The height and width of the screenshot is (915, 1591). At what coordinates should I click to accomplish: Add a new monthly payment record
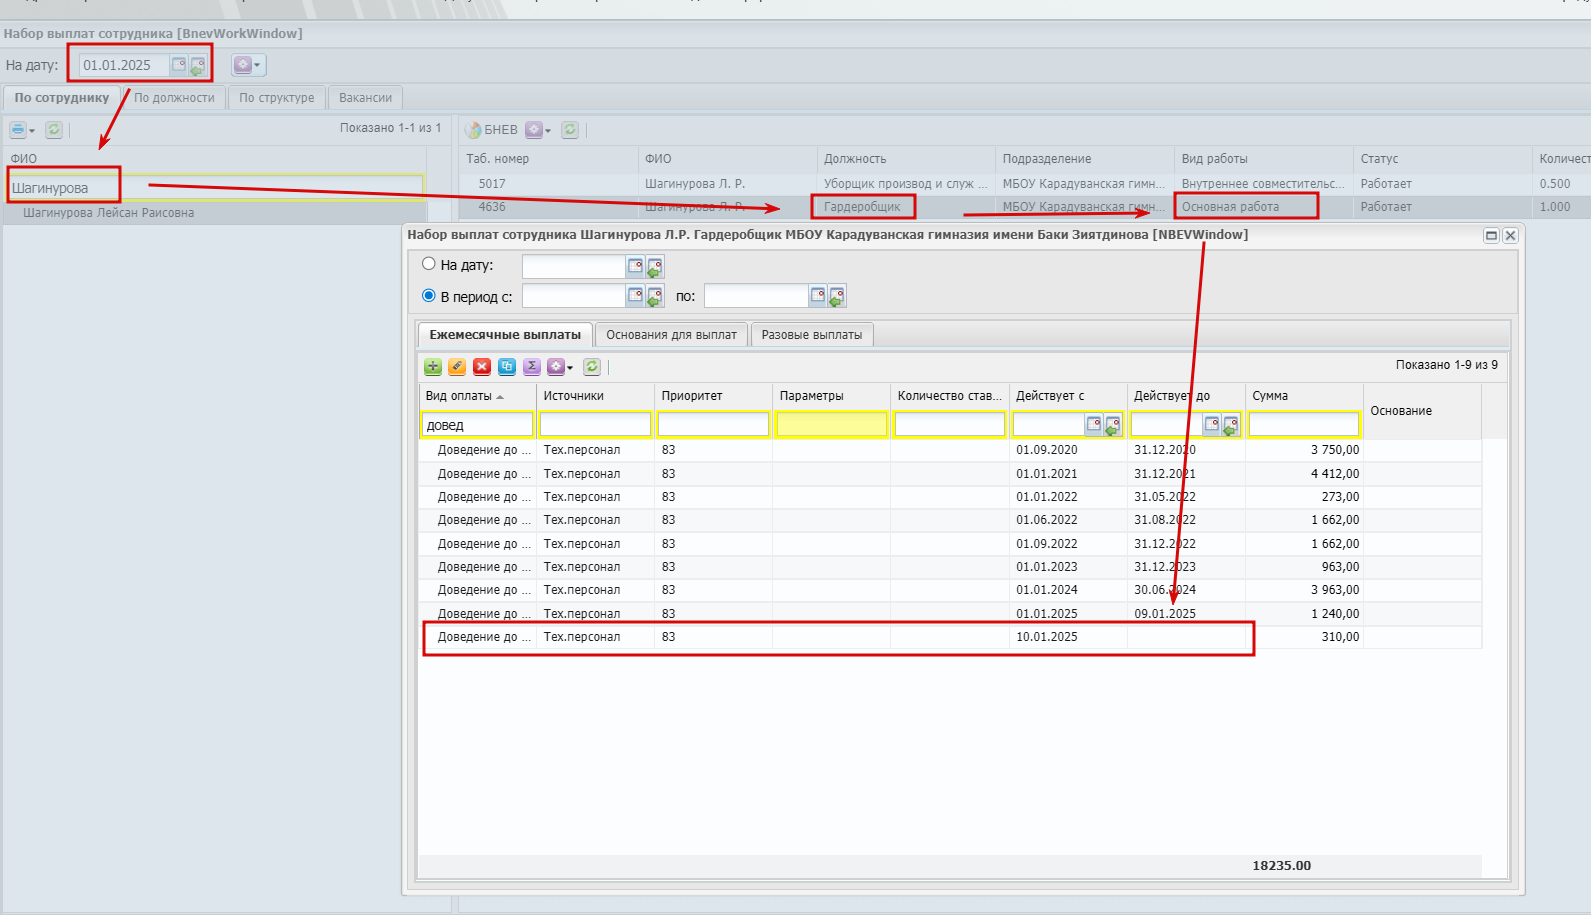coord(433,367)
